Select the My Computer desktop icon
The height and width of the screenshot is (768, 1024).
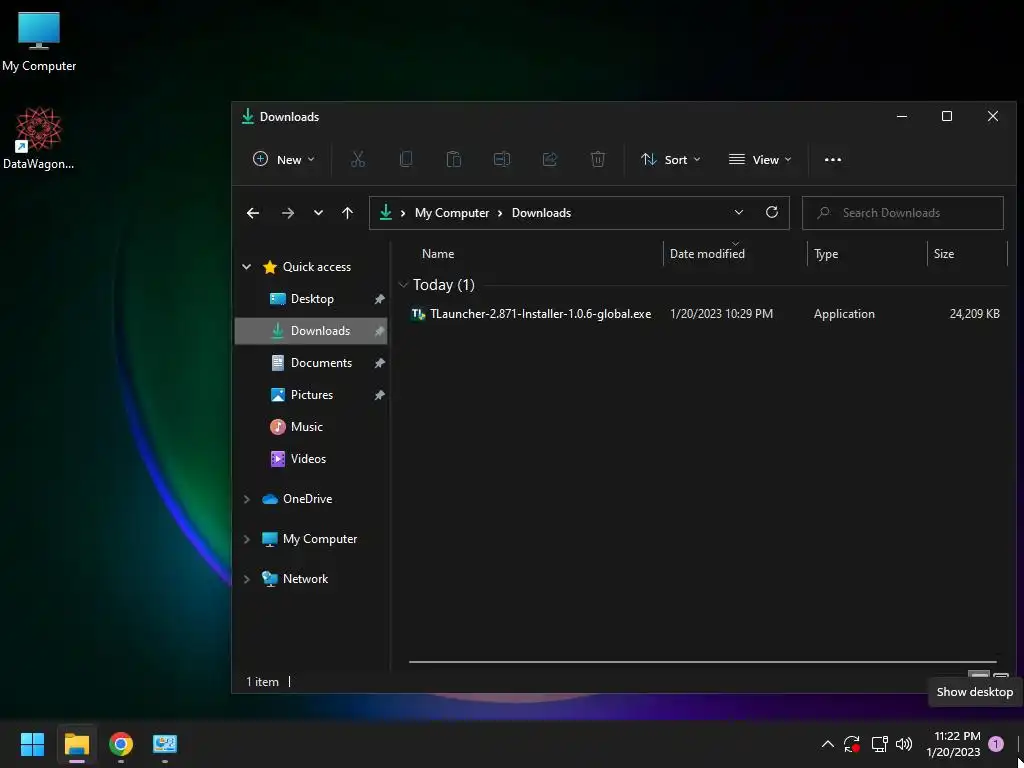(39, 42)
